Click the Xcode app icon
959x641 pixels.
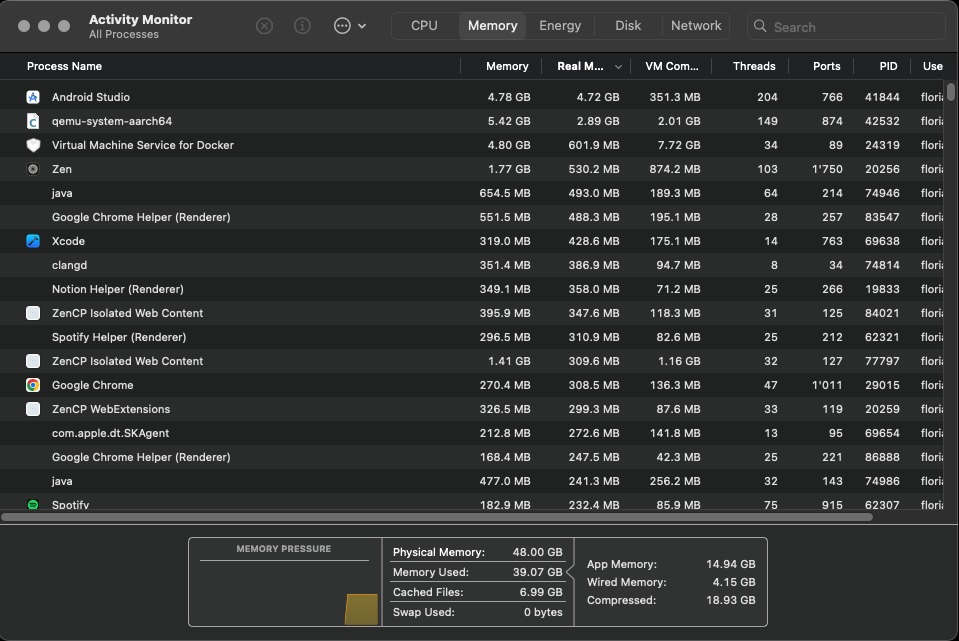coord(33,241)
